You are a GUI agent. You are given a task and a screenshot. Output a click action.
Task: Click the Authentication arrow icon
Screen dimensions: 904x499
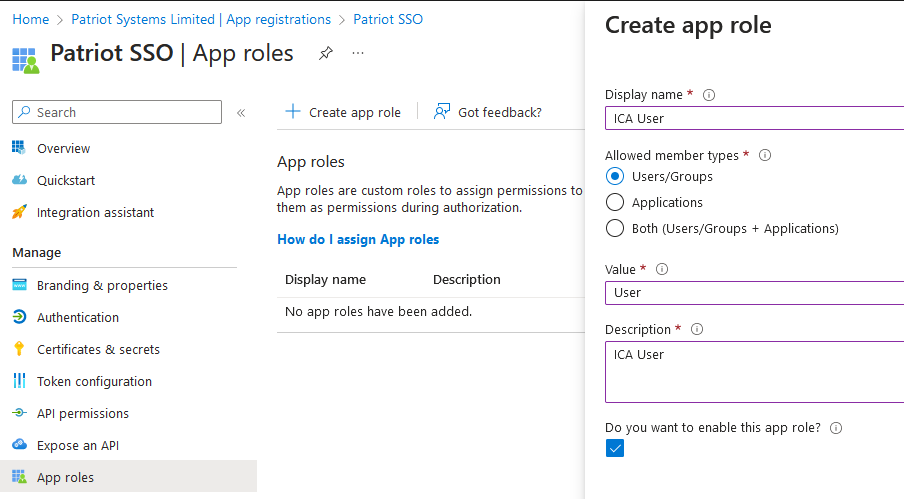[x=19, y=317]
